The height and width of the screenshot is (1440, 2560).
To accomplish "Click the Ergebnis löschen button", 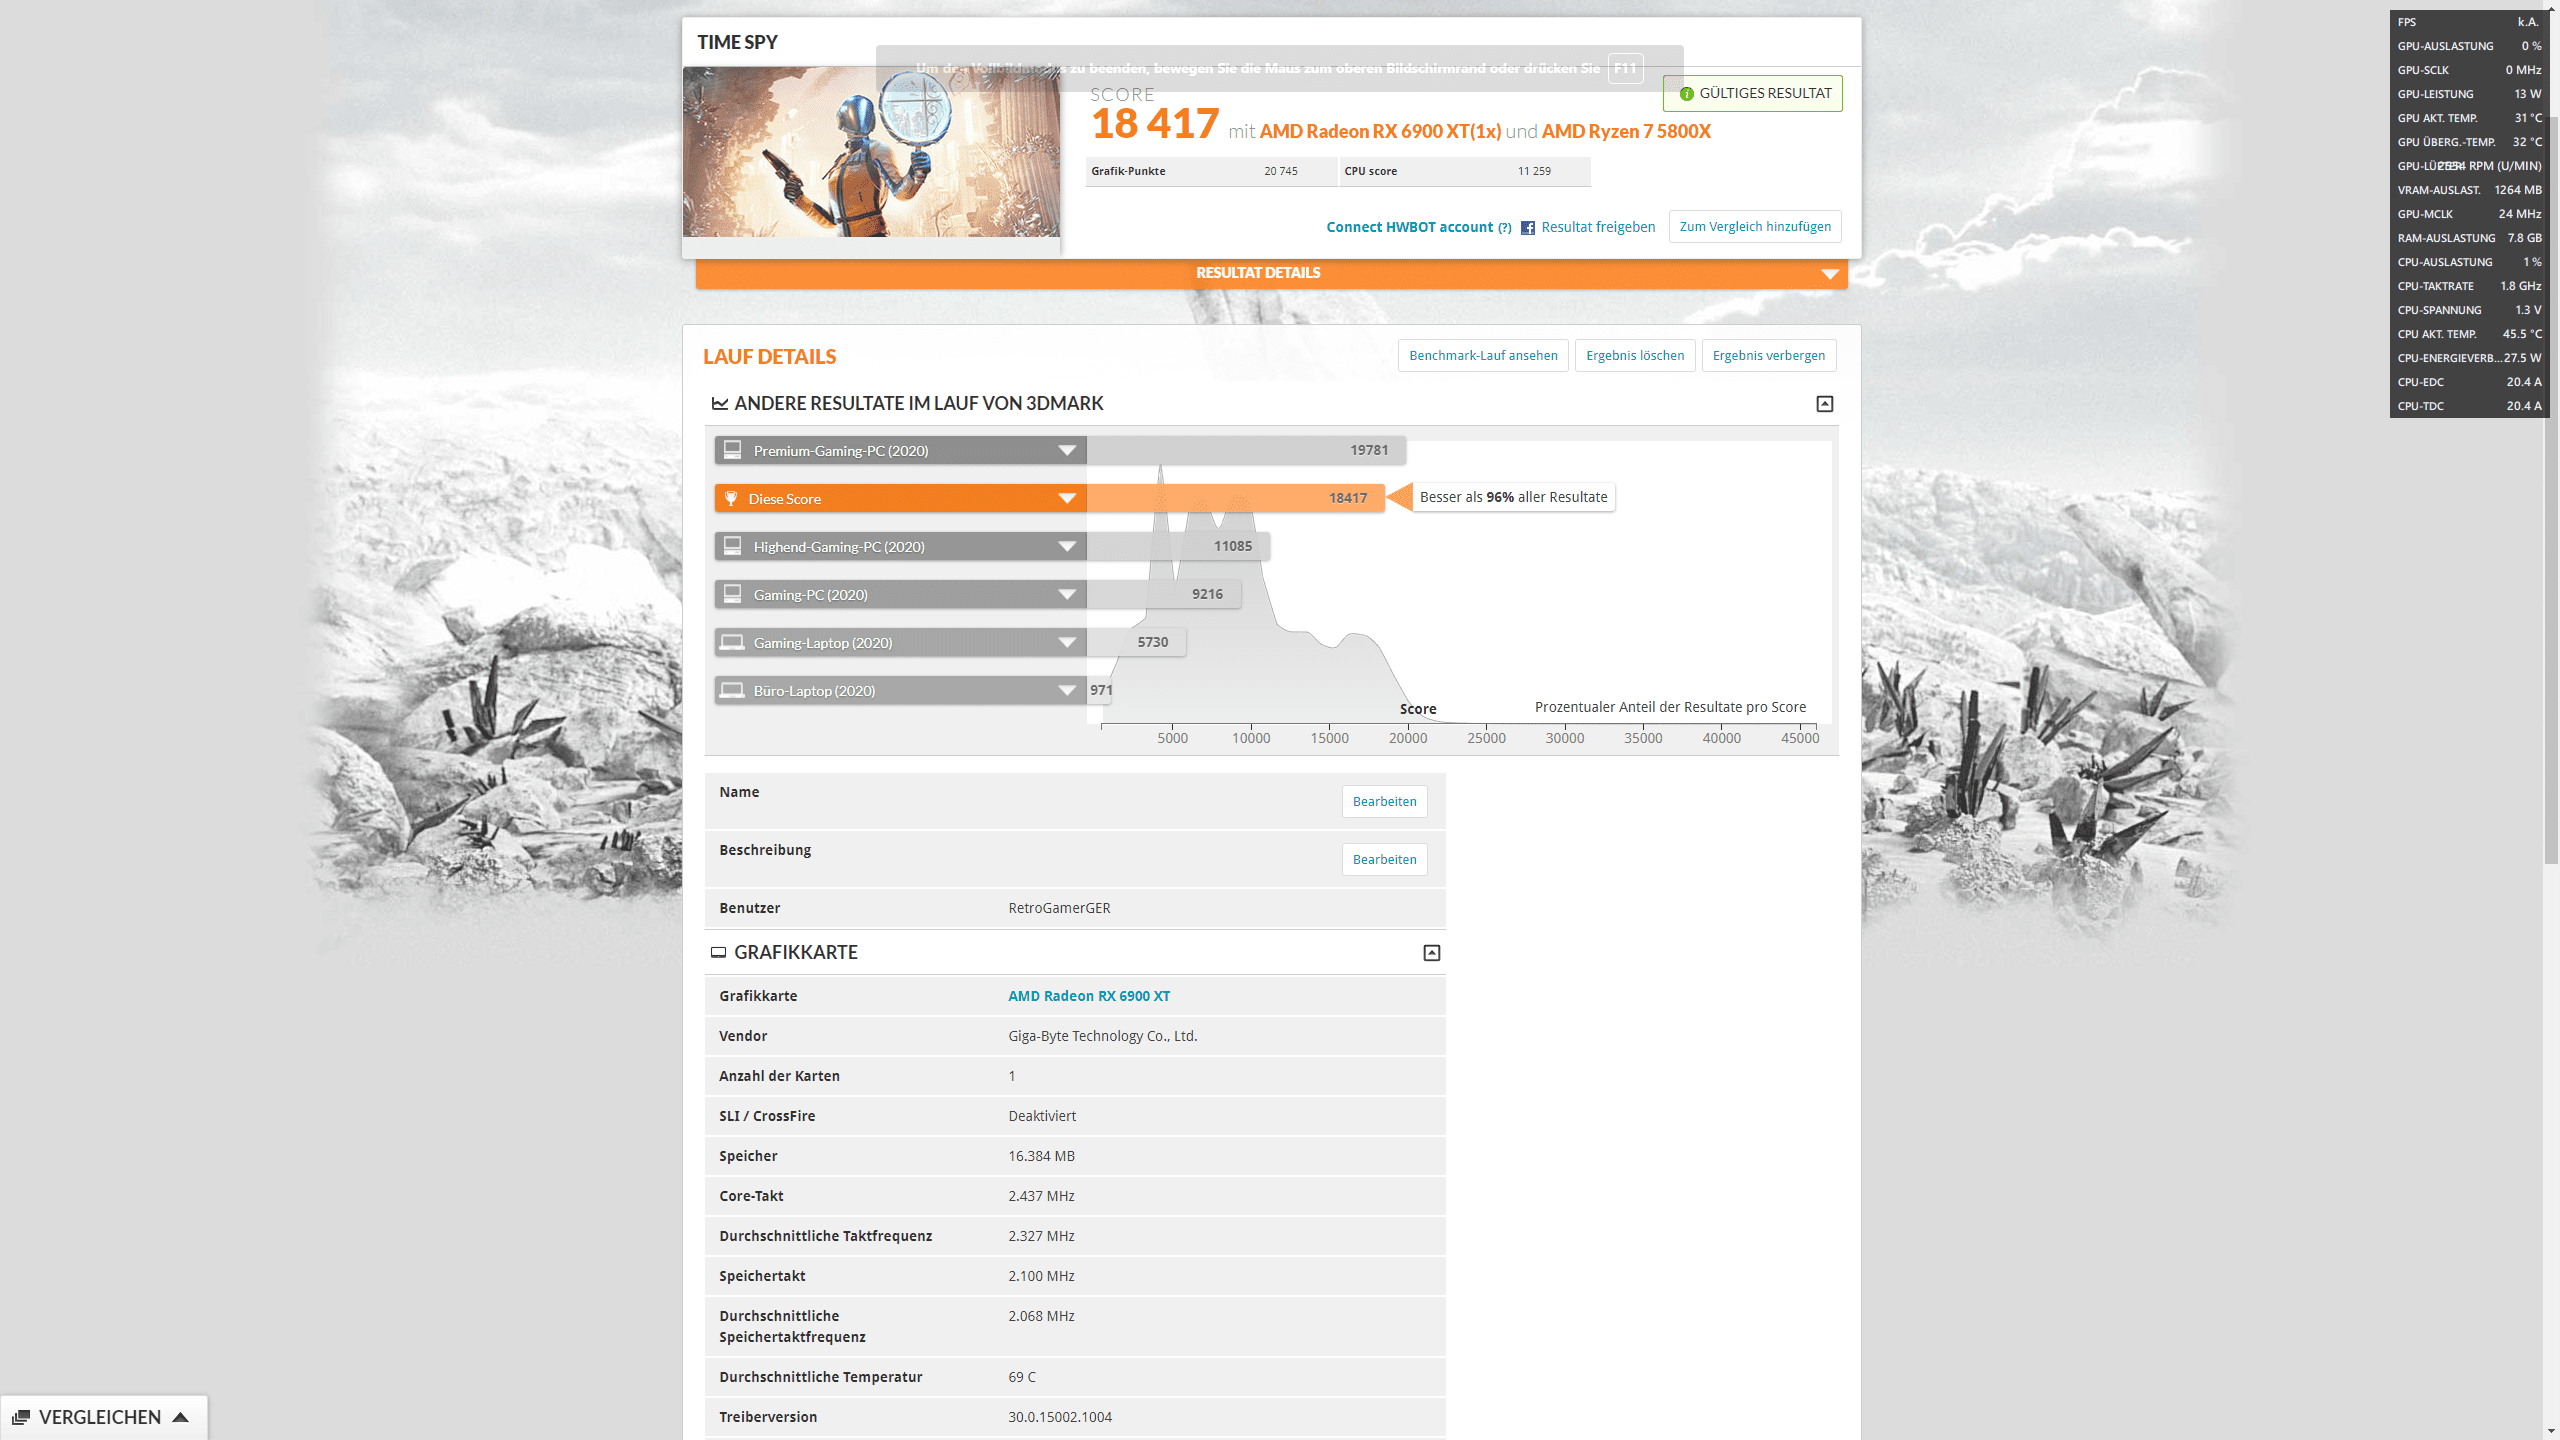I will (x=1635, y=356).
